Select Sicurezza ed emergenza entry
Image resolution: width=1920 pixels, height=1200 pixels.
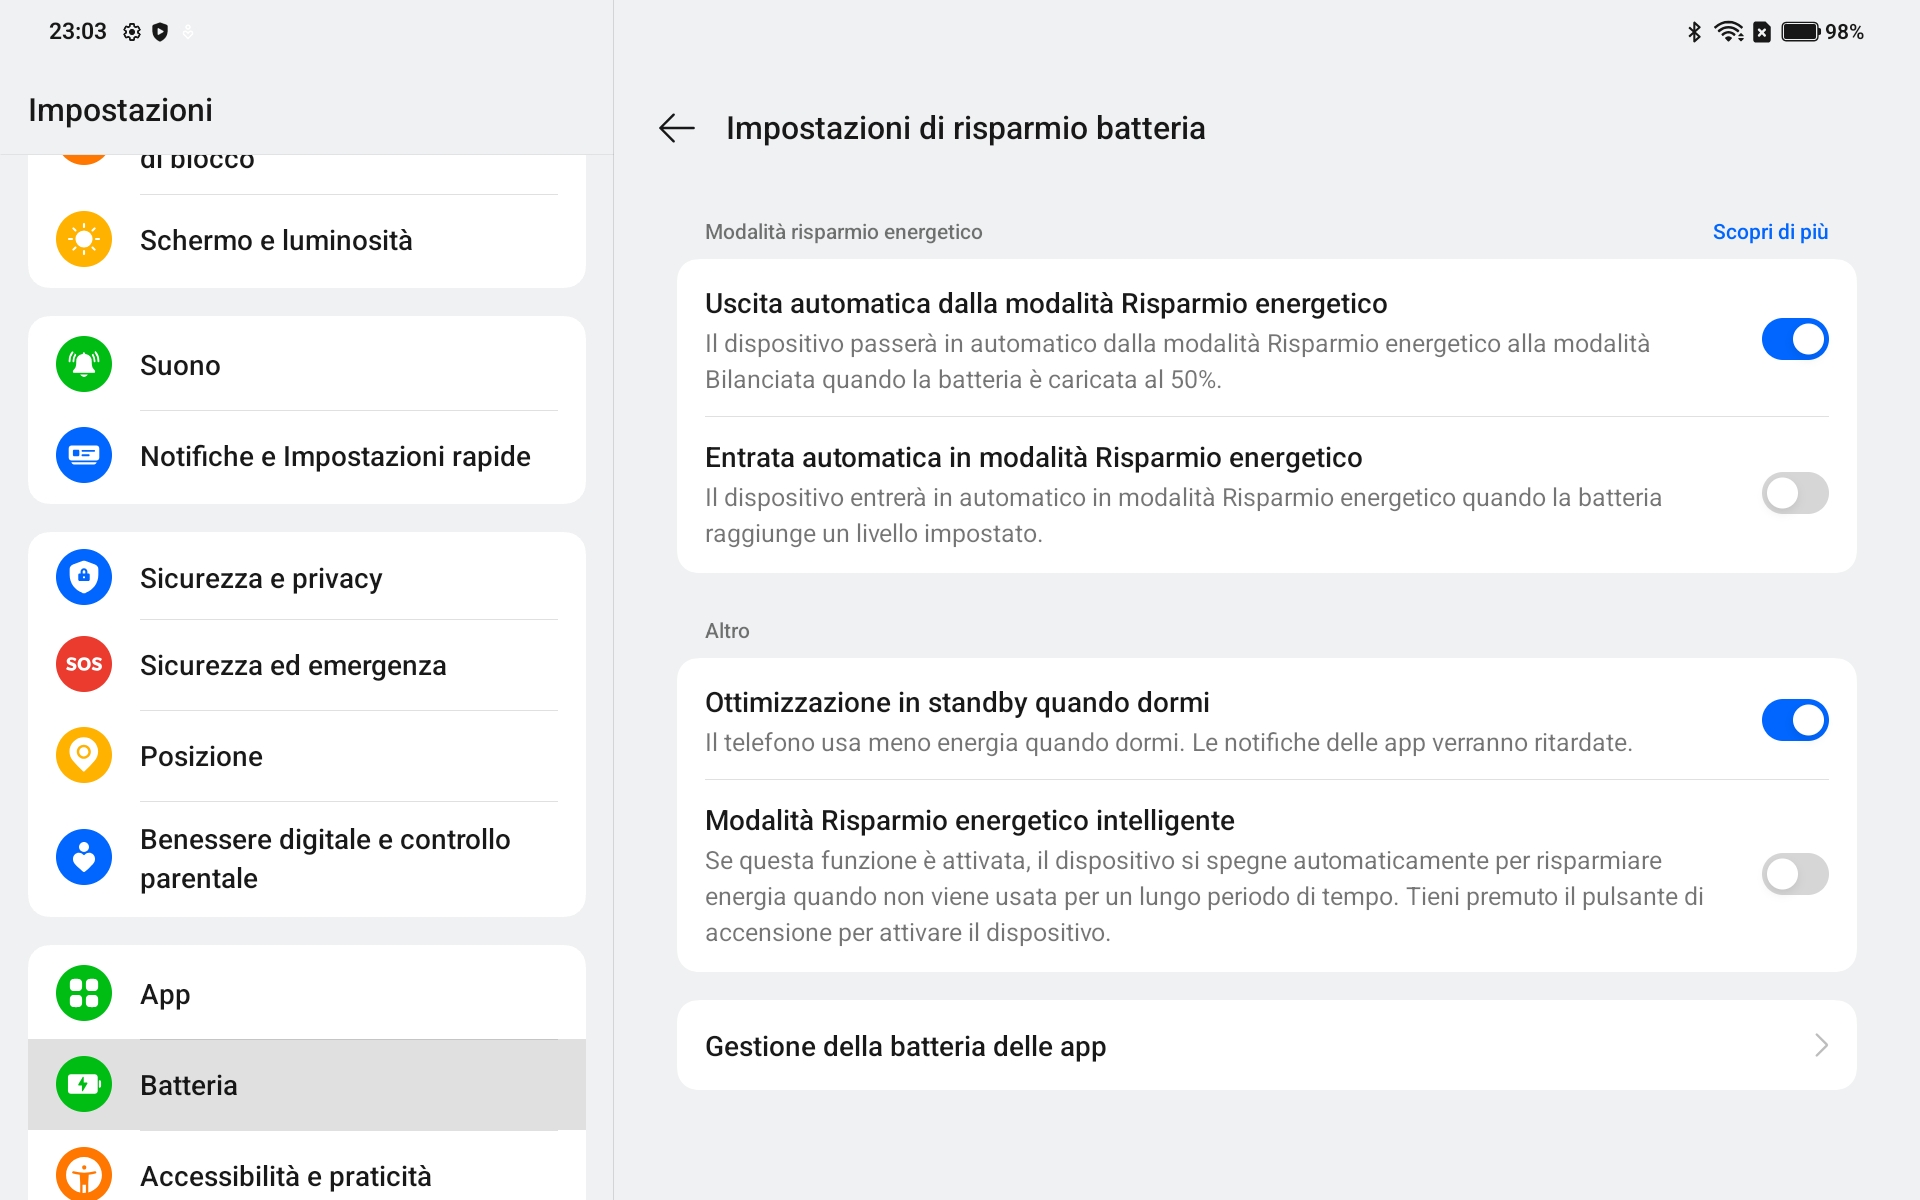(x=307, y=665)
